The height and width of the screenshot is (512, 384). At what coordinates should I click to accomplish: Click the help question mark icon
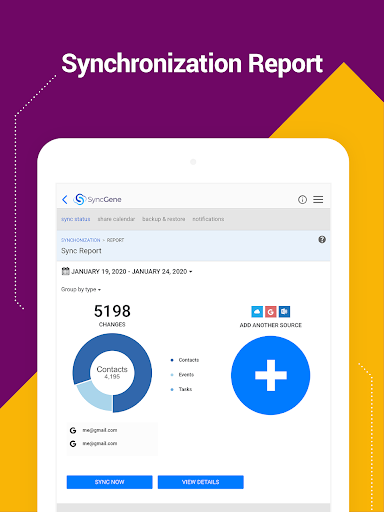[x=322, y=239]
